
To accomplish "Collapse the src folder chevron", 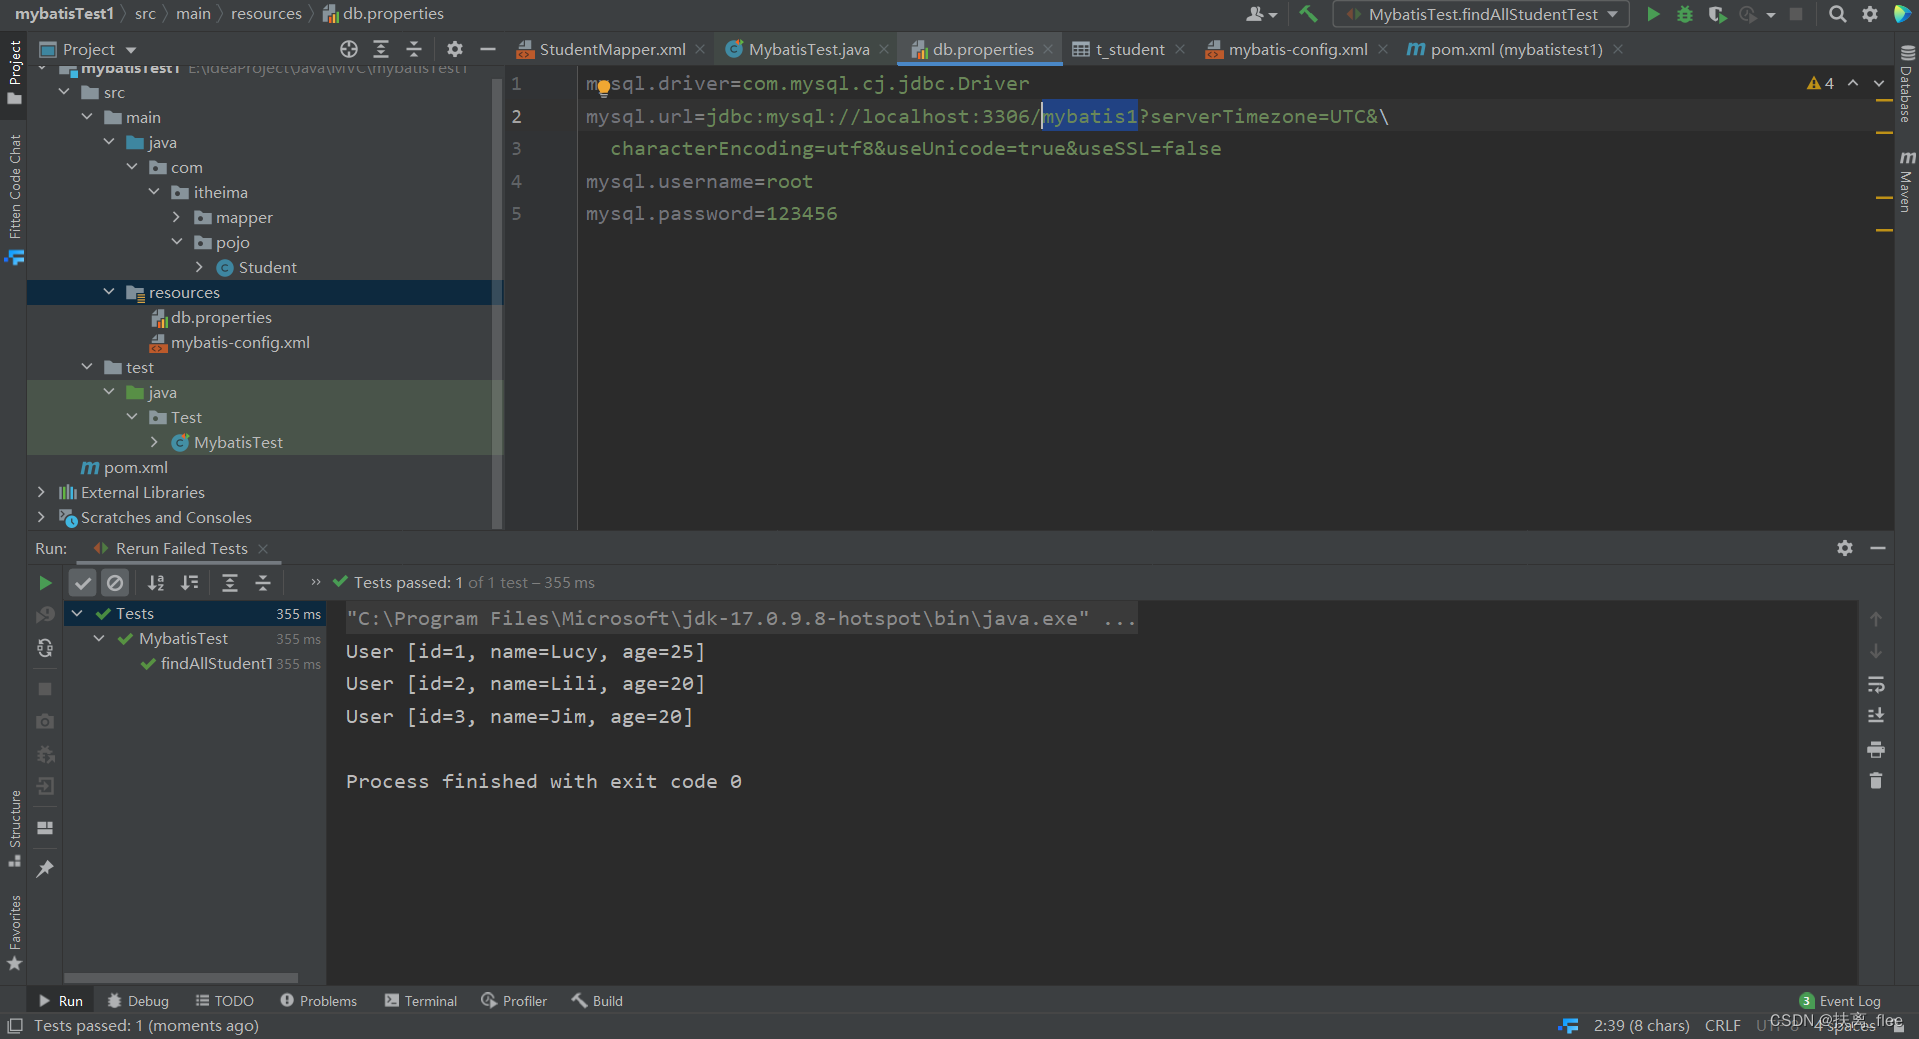I will [65, 92].
